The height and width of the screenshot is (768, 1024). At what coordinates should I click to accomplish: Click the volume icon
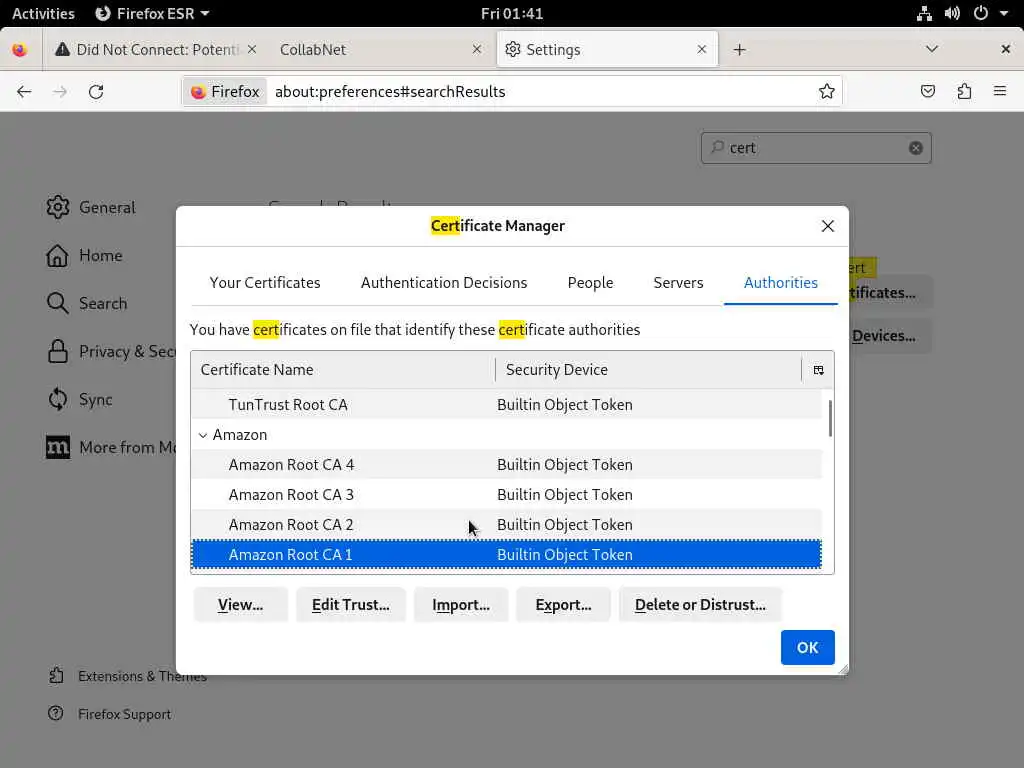952,13
